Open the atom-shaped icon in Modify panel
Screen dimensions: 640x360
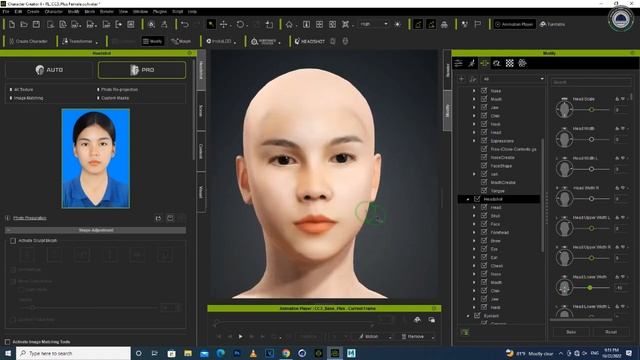pos(522,63)
